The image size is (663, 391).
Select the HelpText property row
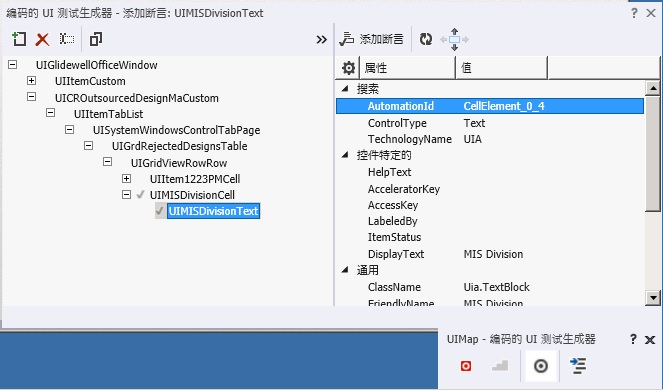[490, 172]
